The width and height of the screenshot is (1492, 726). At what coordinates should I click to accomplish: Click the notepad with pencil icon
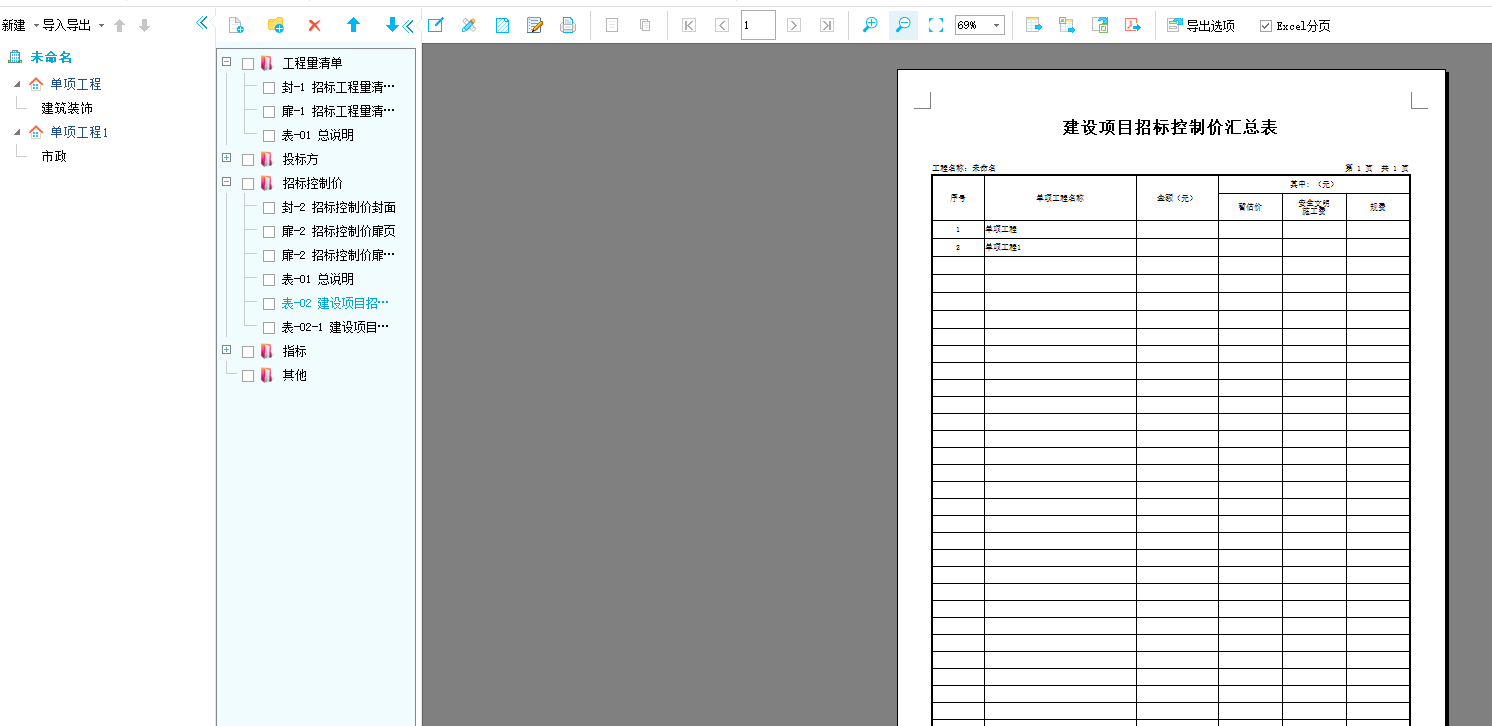coord(535,25)
